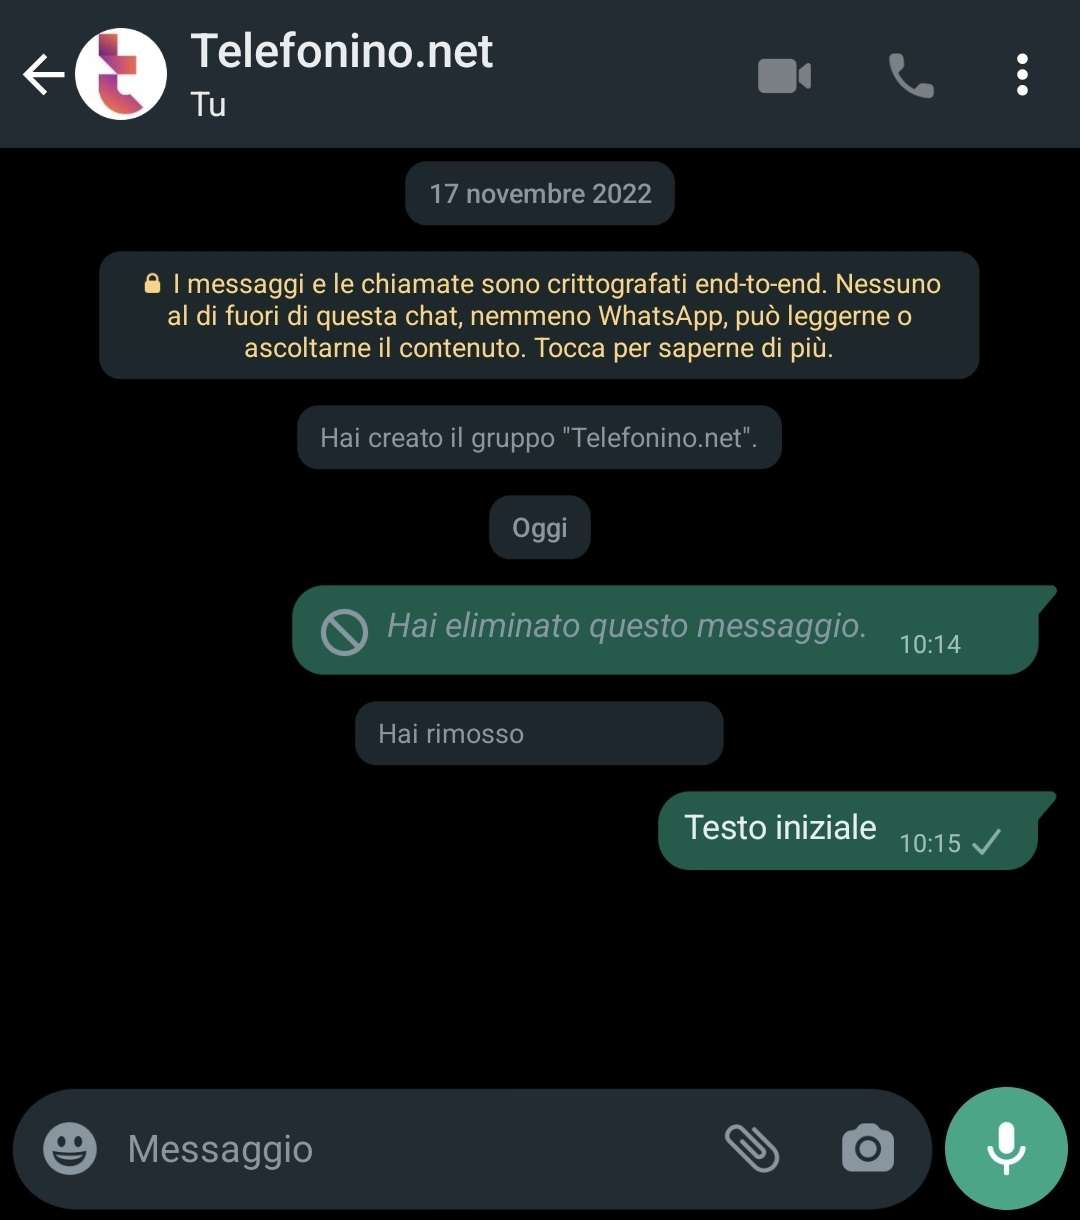Tap the green microphone voice message button
Viewport: 1080px width, 1220px height.
pyautogui.click(x=1006, y=1148)
